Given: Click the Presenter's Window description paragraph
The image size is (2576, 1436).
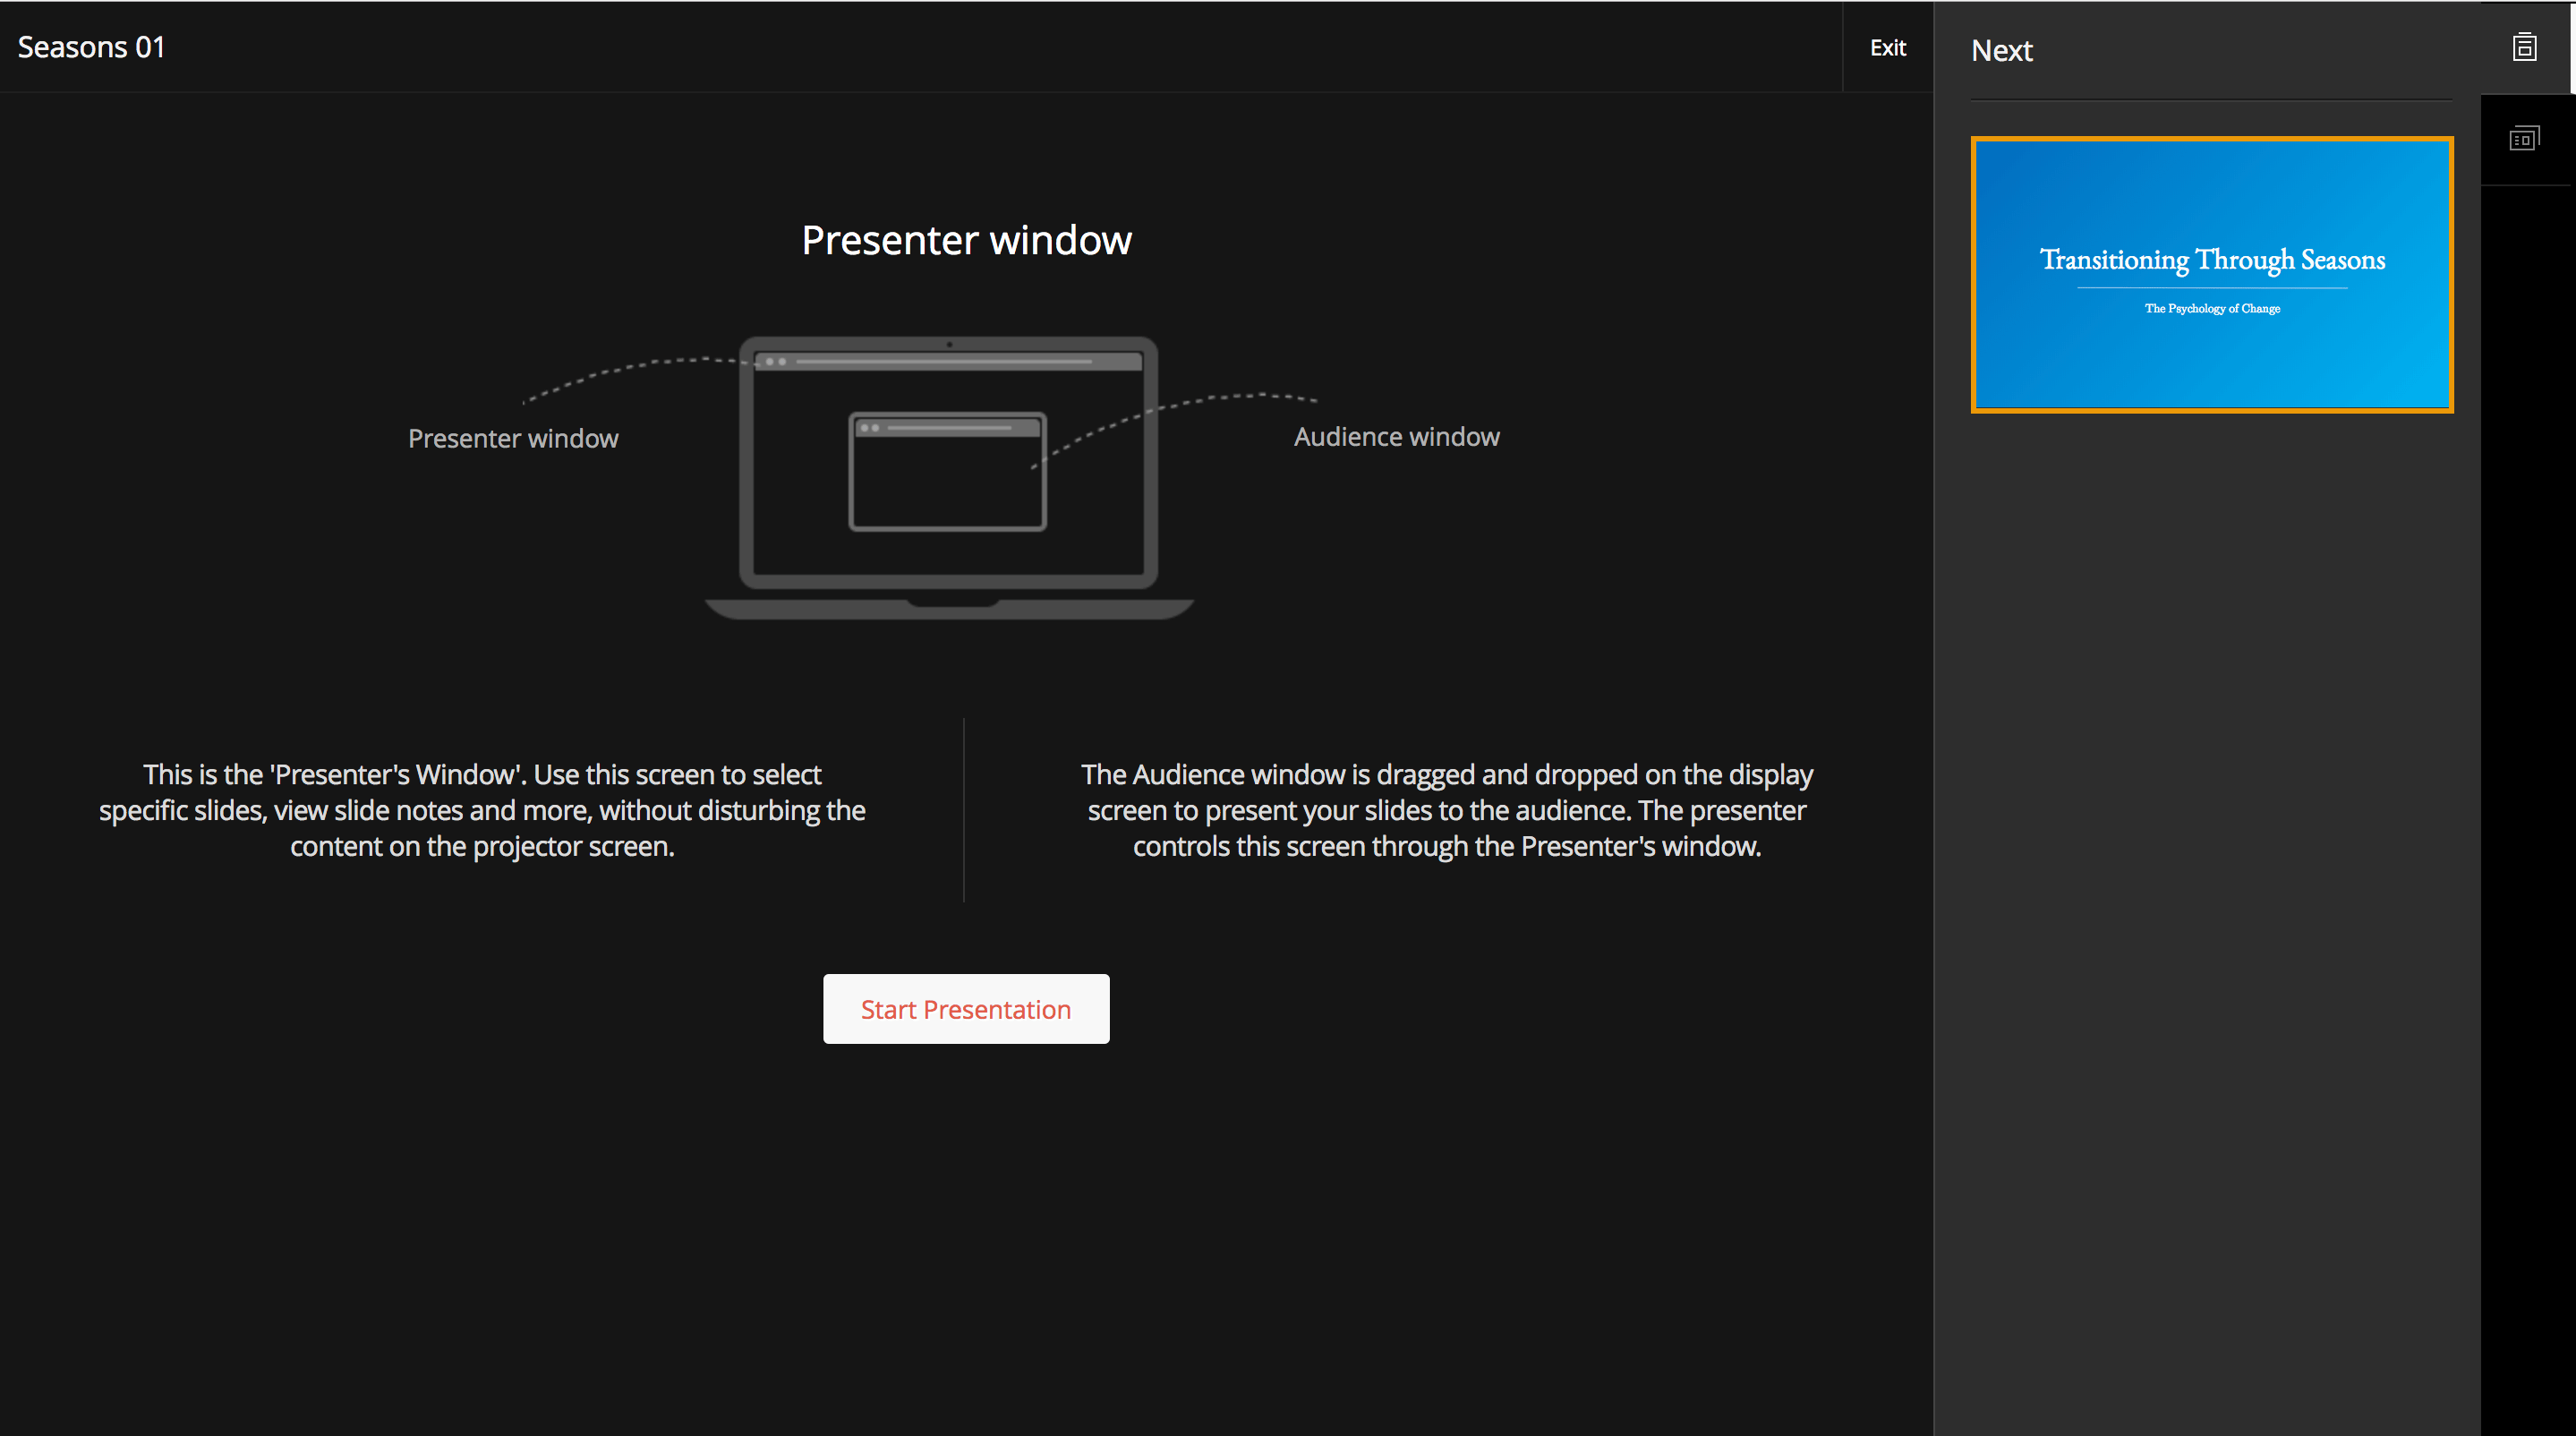Looking at the screenshot, I should pos(482,810).
